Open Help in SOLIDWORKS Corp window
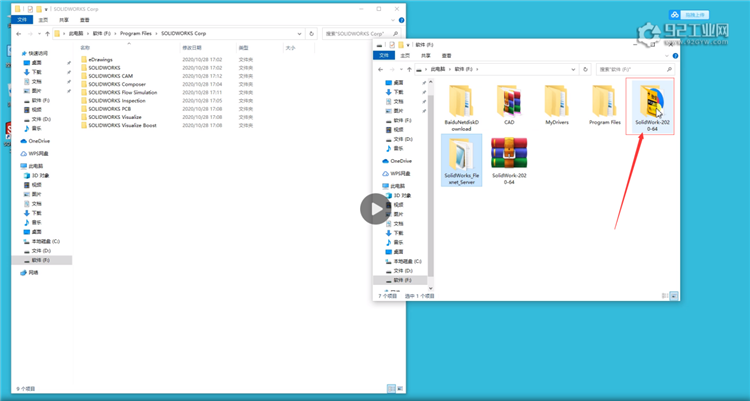Viewport: 750px width, 401px height. coord(401,20)
